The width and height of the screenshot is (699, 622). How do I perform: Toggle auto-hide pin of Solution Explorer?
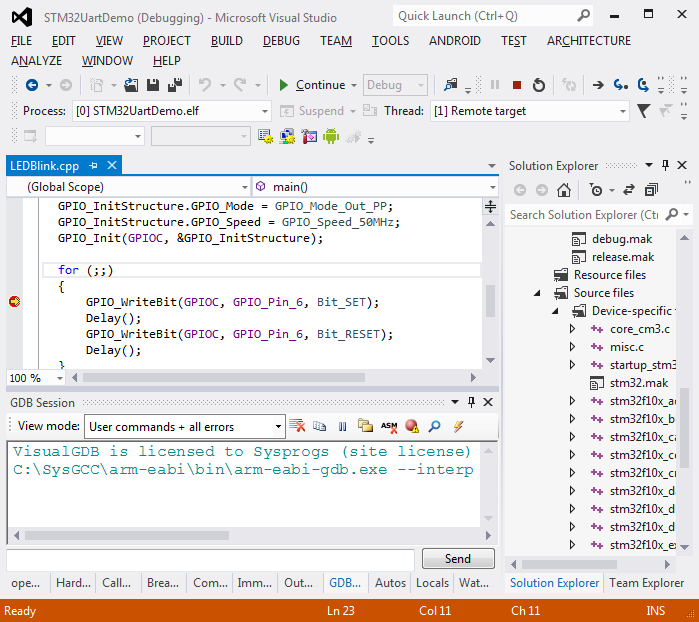666,165
